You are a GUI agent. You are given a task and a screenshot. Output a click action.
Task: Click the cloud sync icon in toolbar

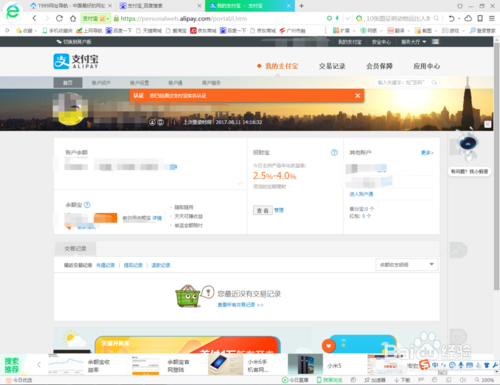(x=468, y=18)
